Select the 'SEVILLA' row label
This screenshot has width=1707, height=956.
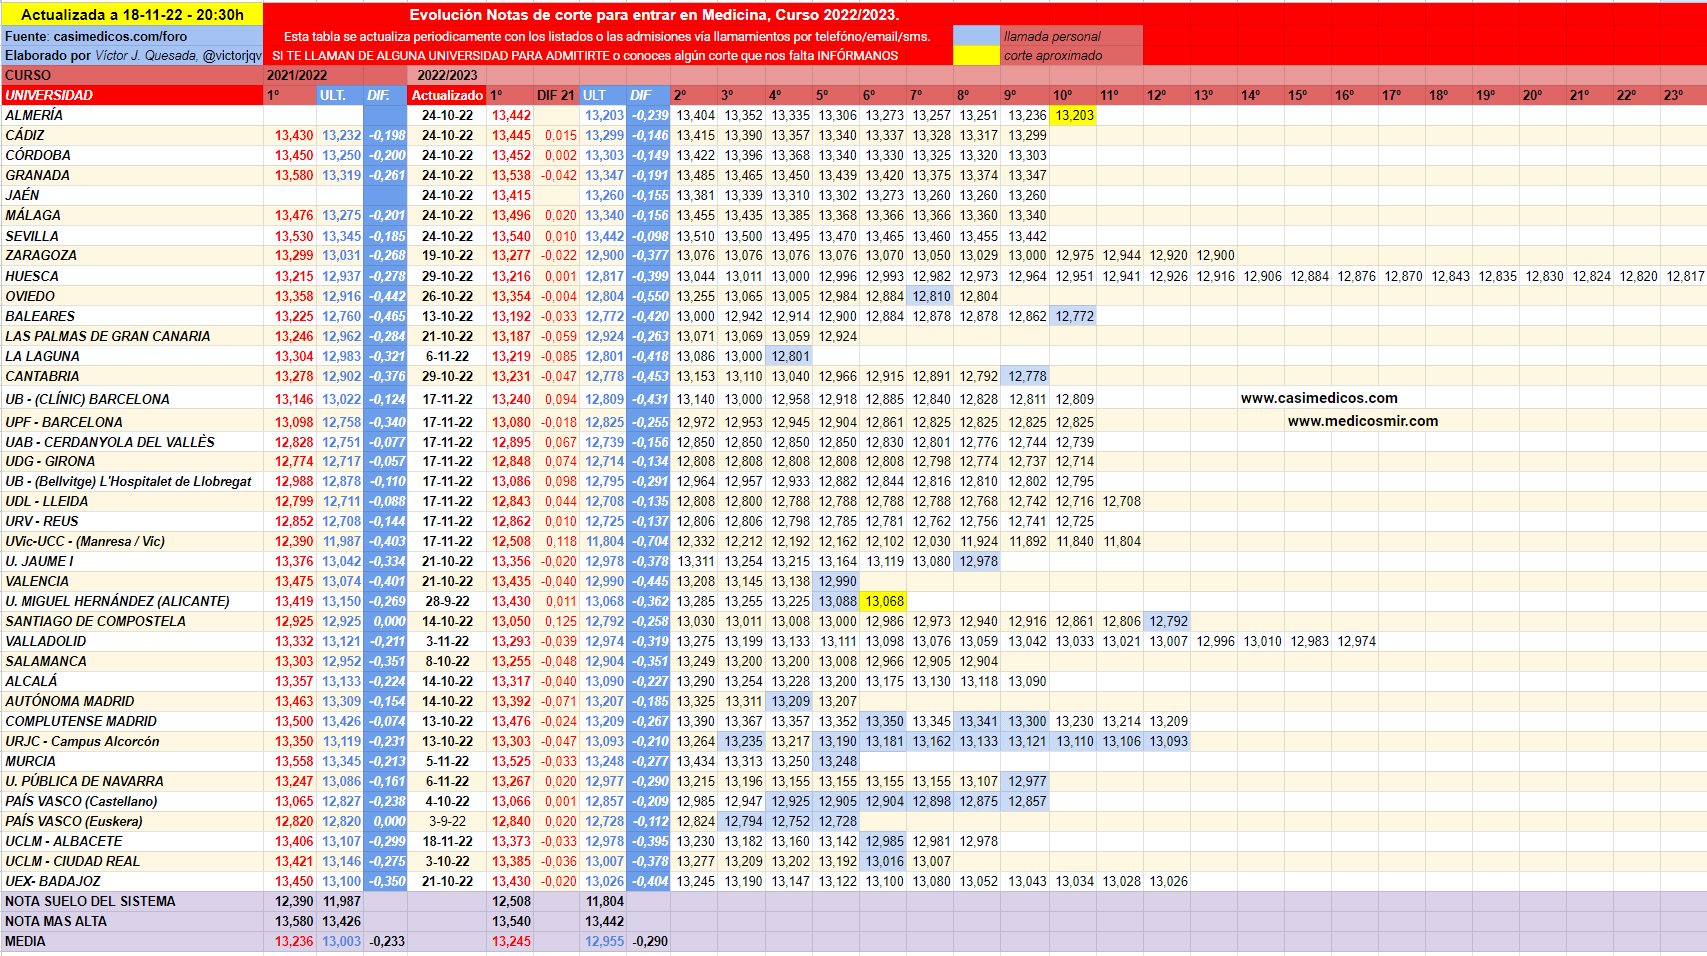pyautogui.click(x=132, y=236)
